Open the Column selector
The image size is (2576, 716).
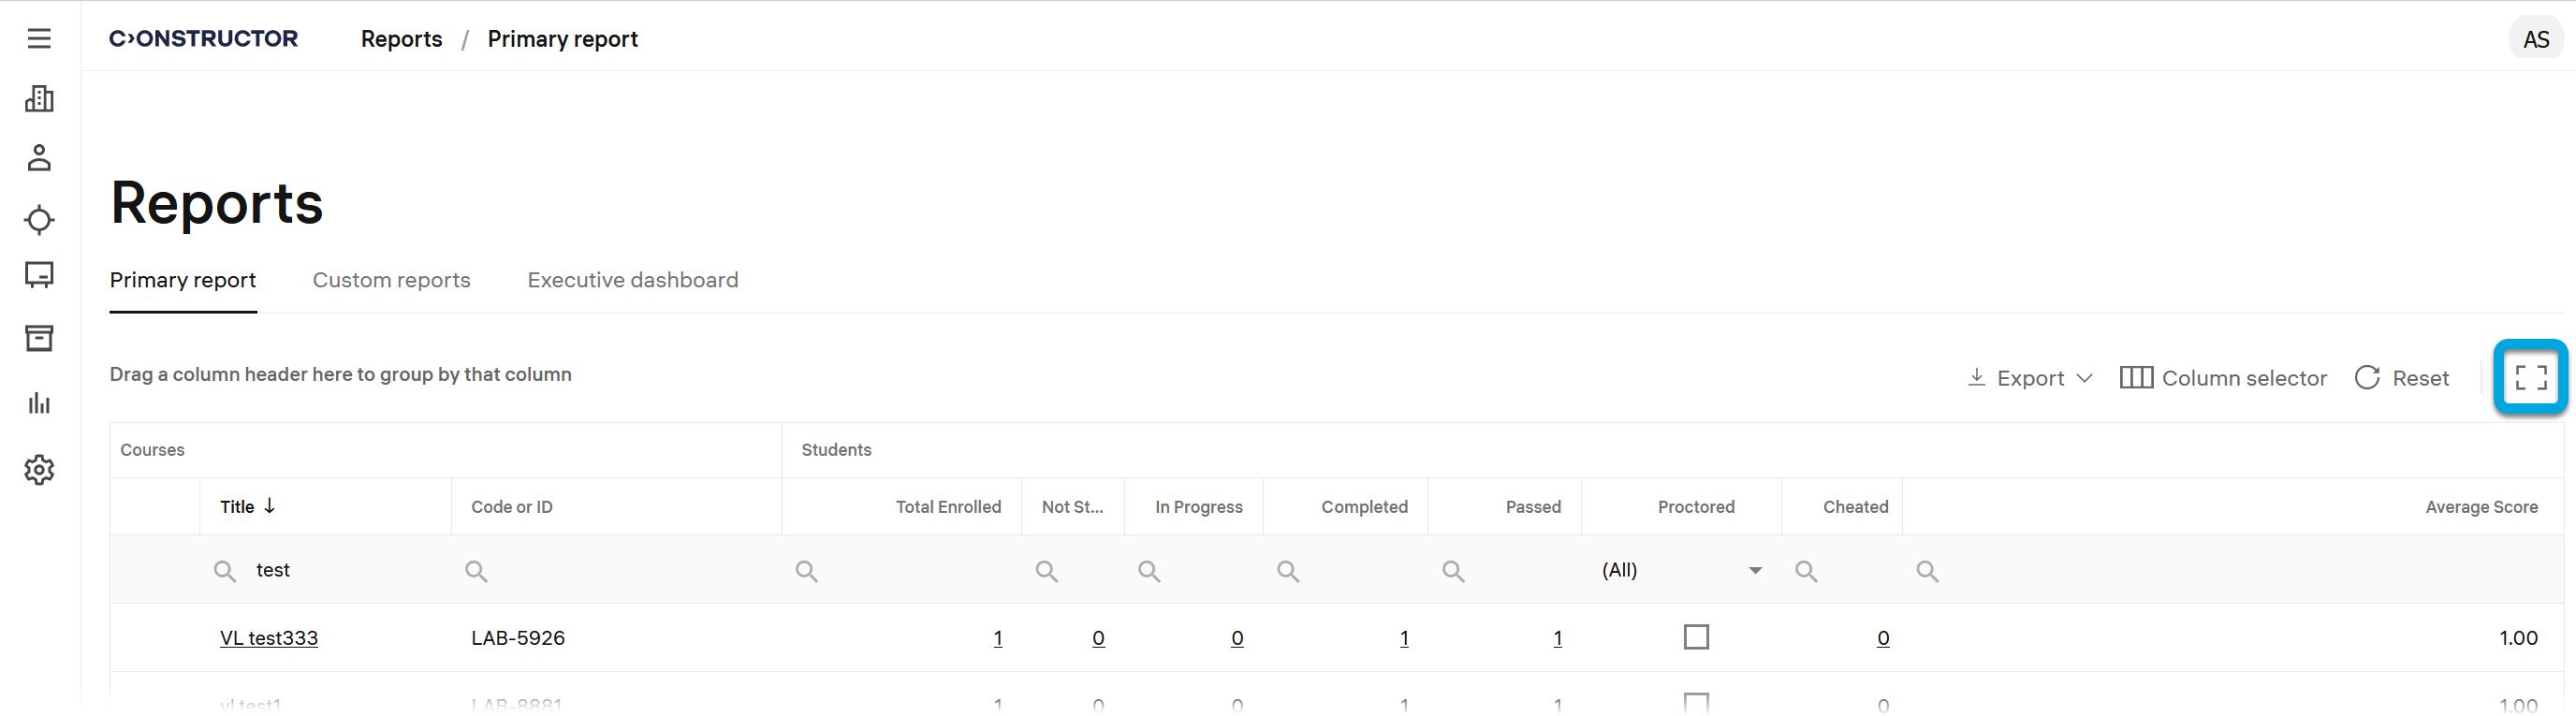pyautogui.click(x=2223, y=378)
